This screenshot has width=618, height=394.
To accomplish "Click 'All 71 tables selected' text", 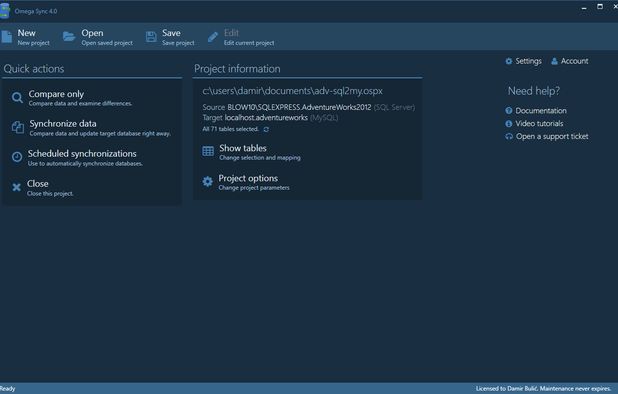I will click(x=231, y=129).
